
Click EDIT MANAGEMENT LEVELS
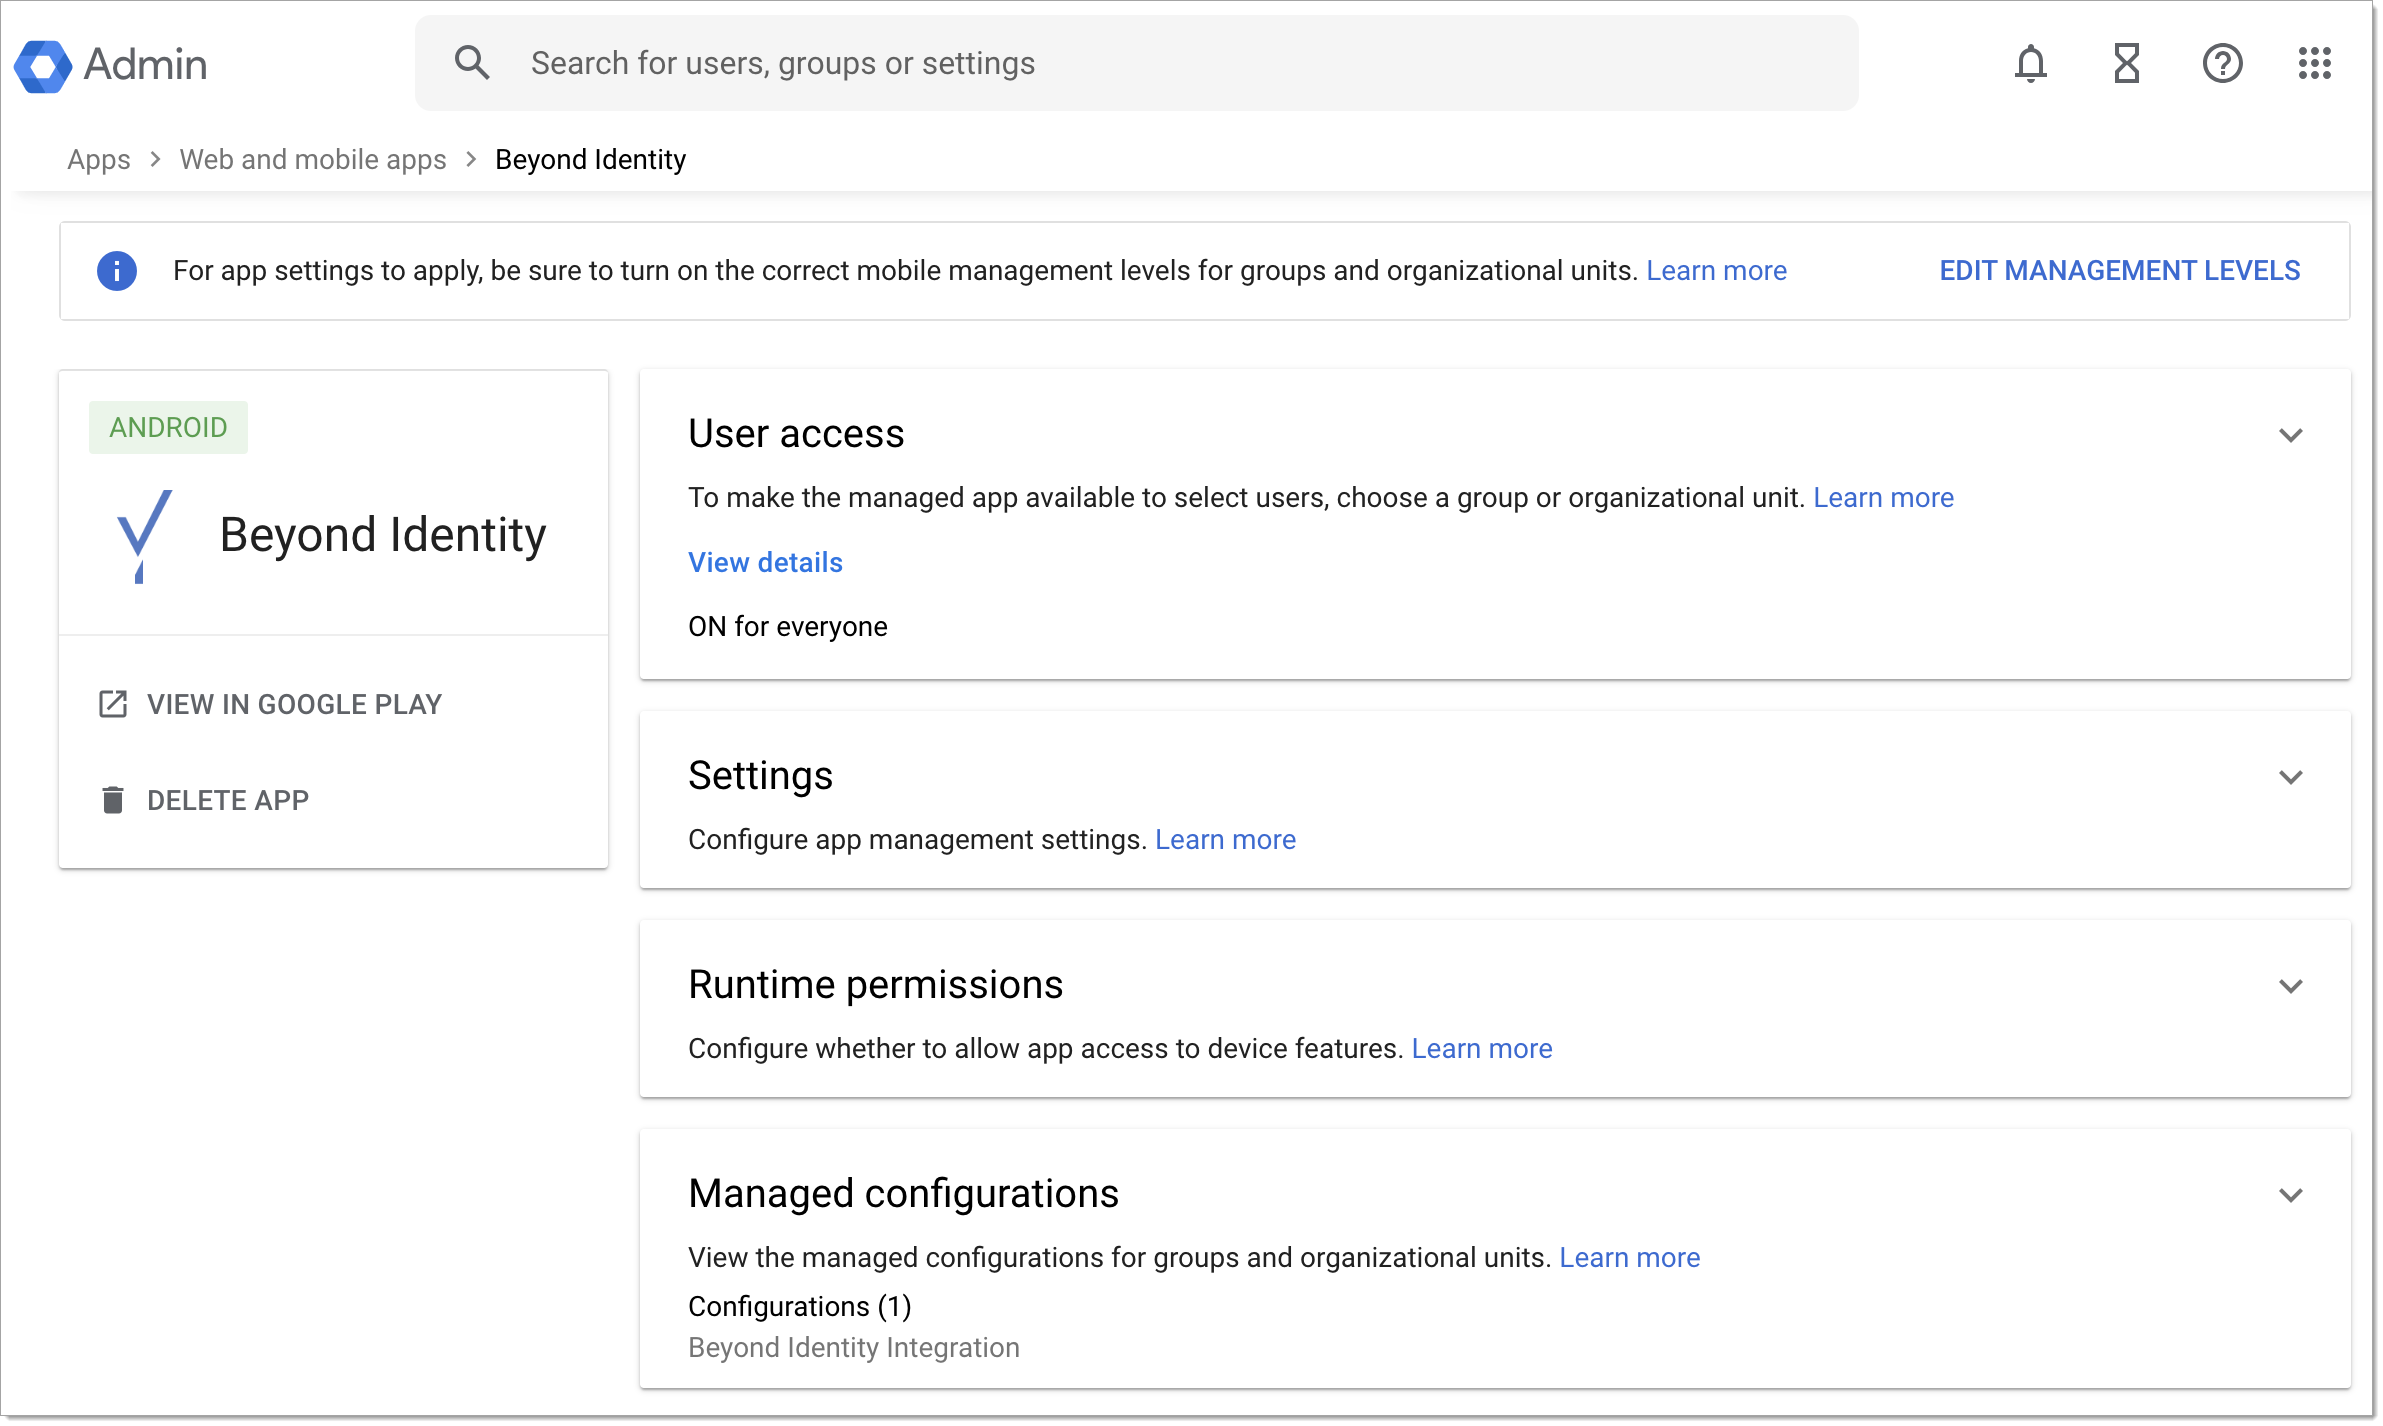[2119, 270]
